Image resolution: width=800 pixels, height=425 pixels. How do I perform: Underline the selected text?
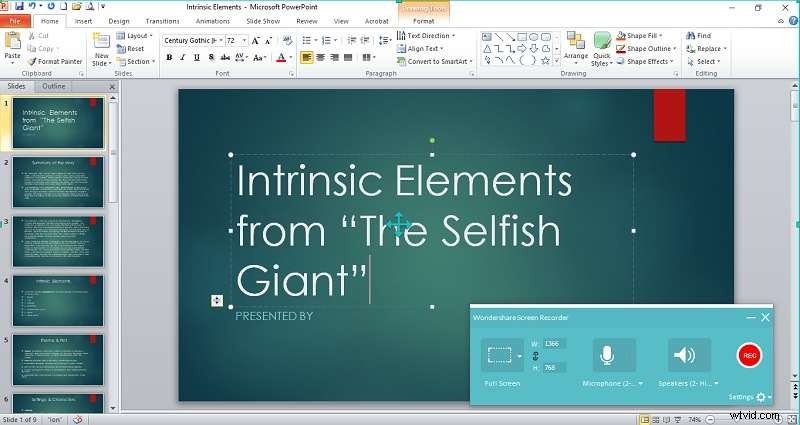pos(196,58)
